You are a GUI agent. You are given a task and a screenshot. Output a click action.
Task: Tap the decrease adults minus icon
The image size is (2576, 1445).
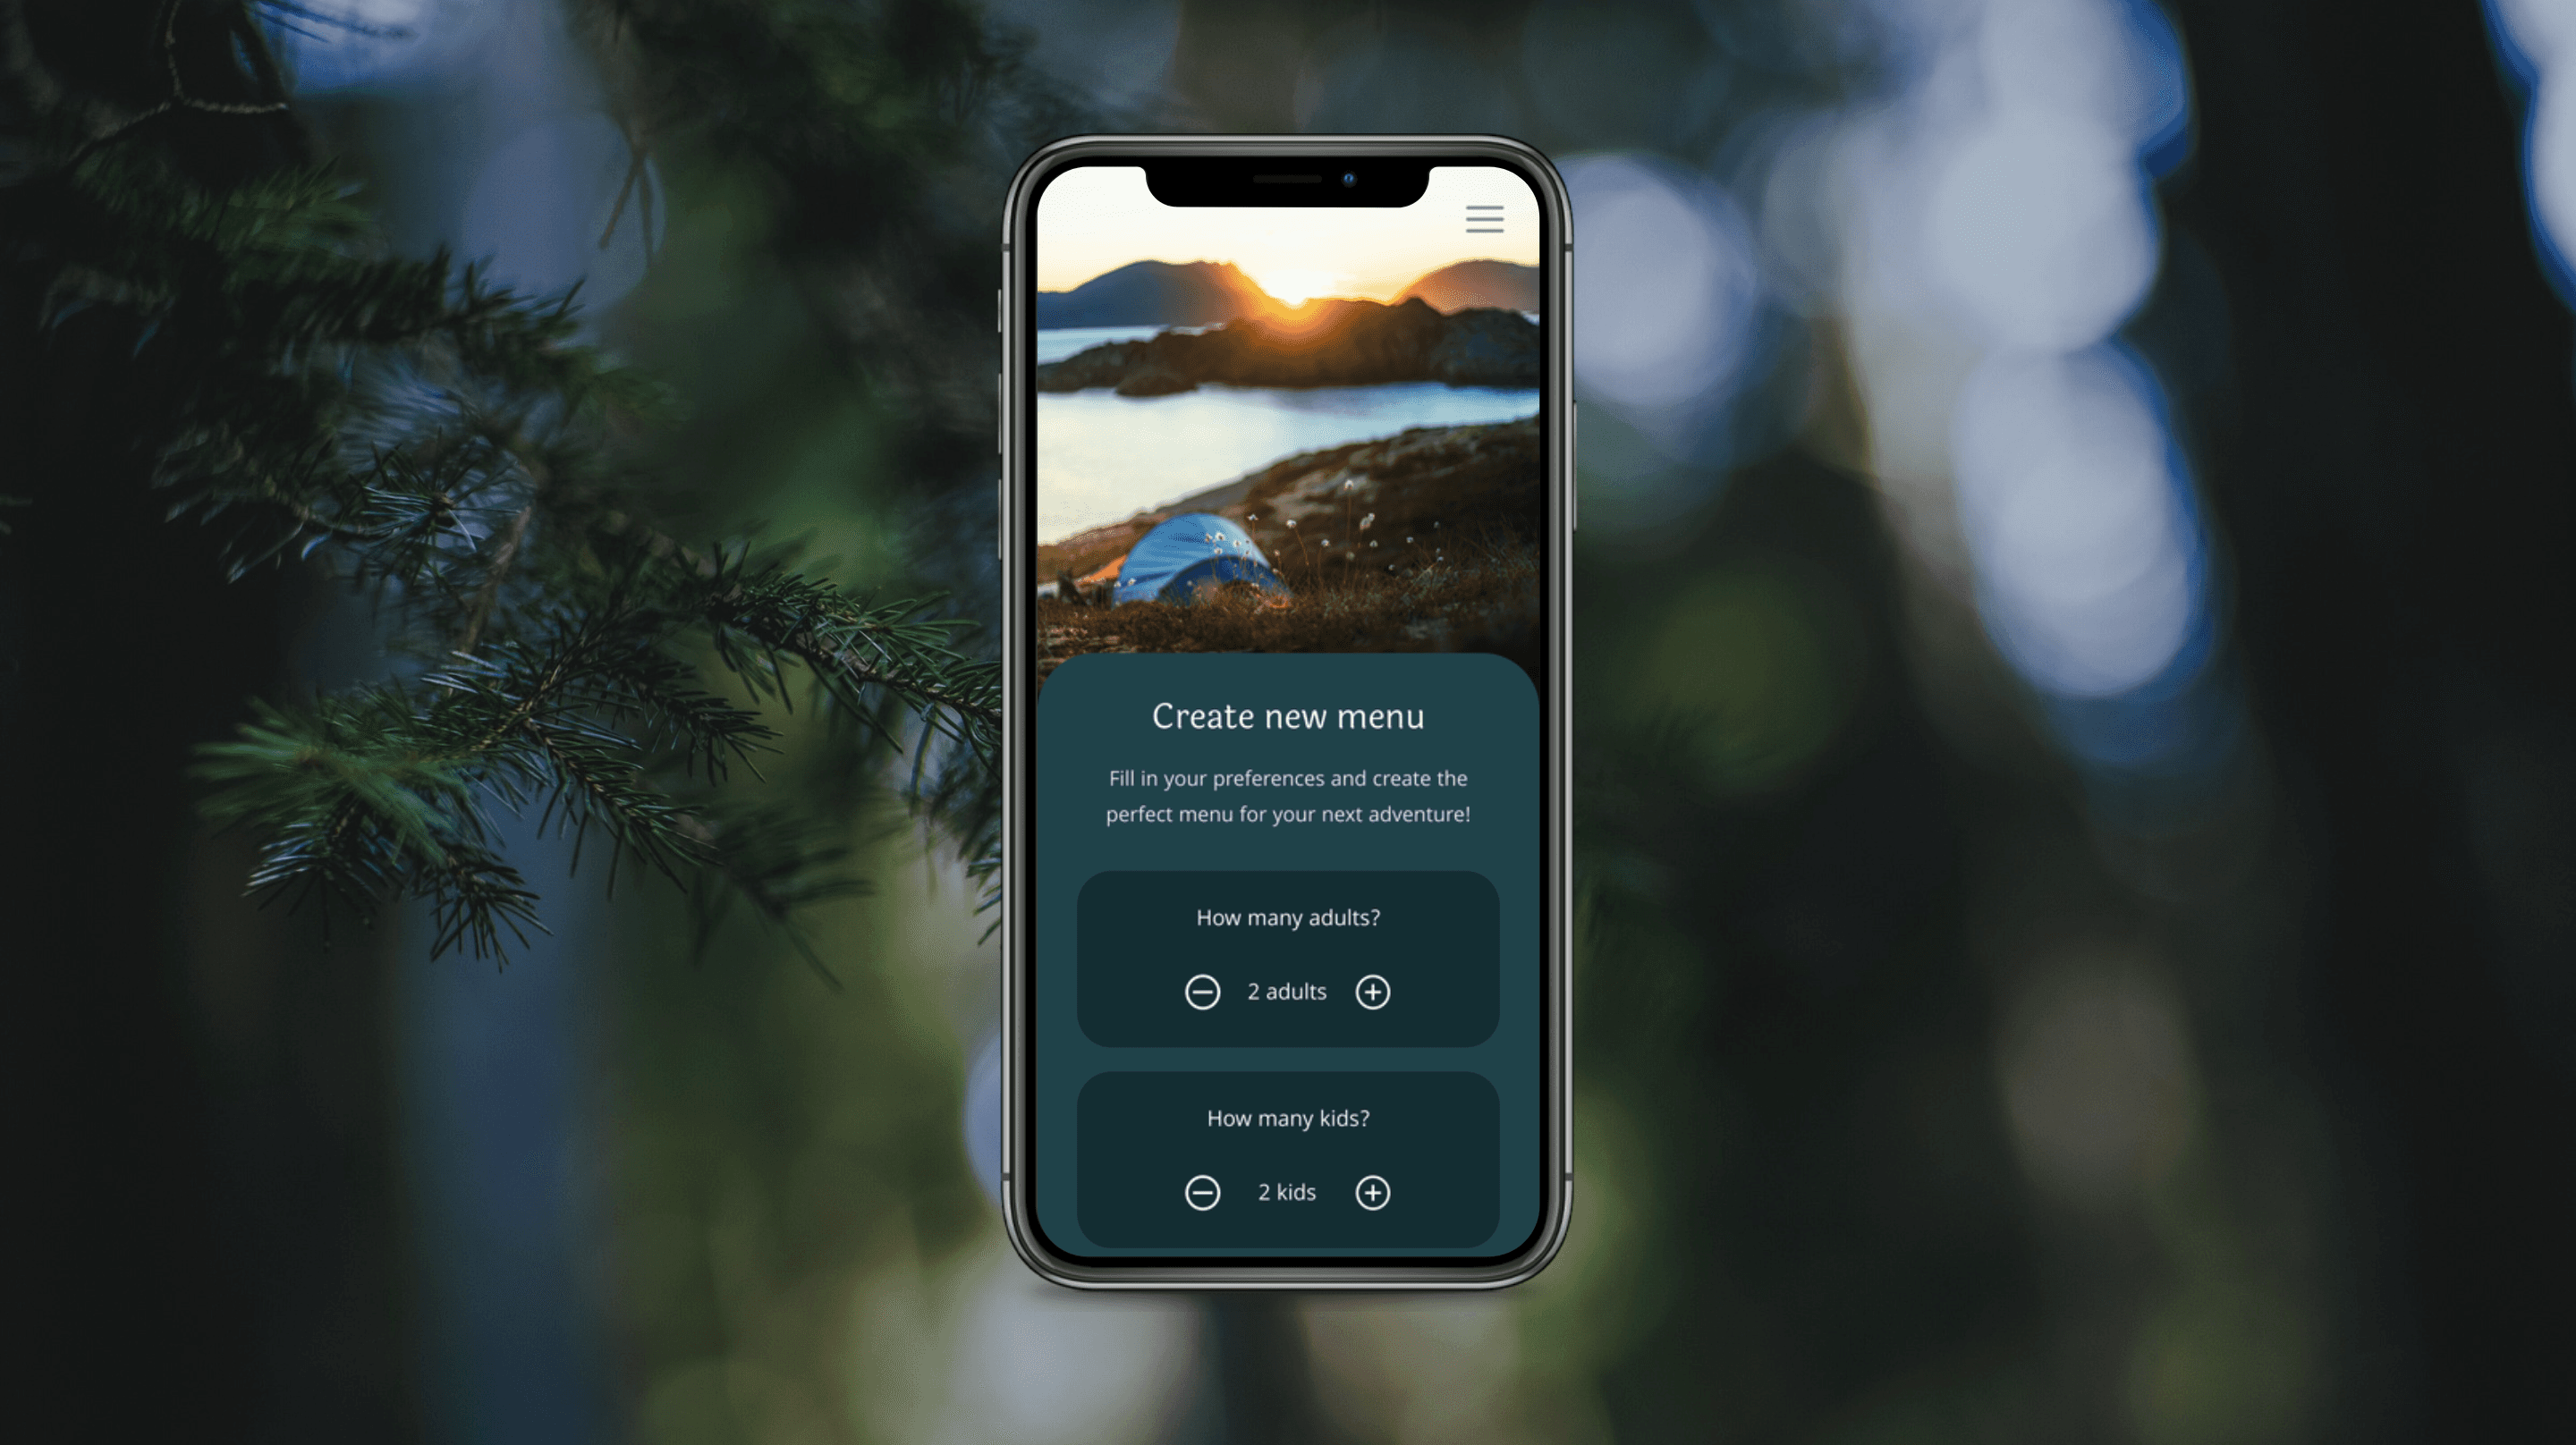(x=1201, y=991)
